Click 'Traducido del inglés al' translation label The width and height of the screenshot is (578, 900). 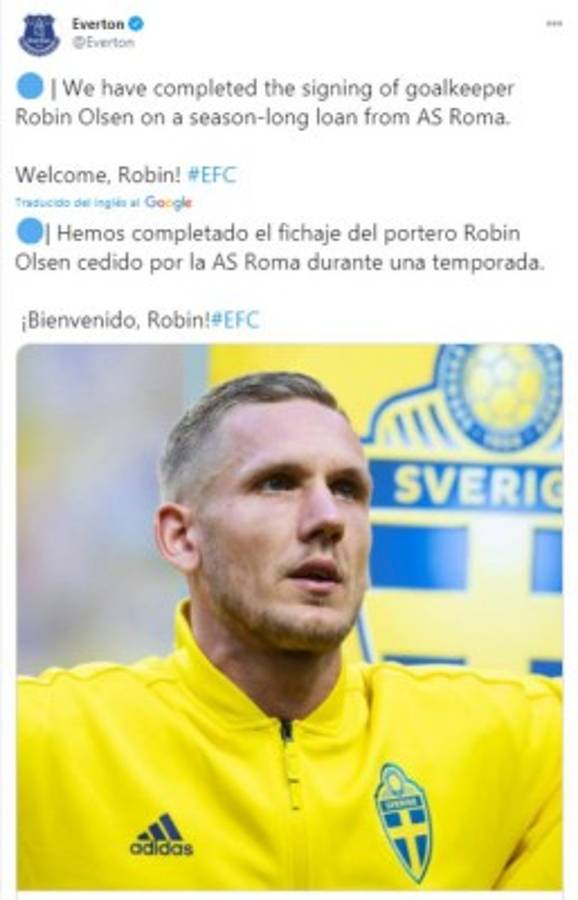78,203
